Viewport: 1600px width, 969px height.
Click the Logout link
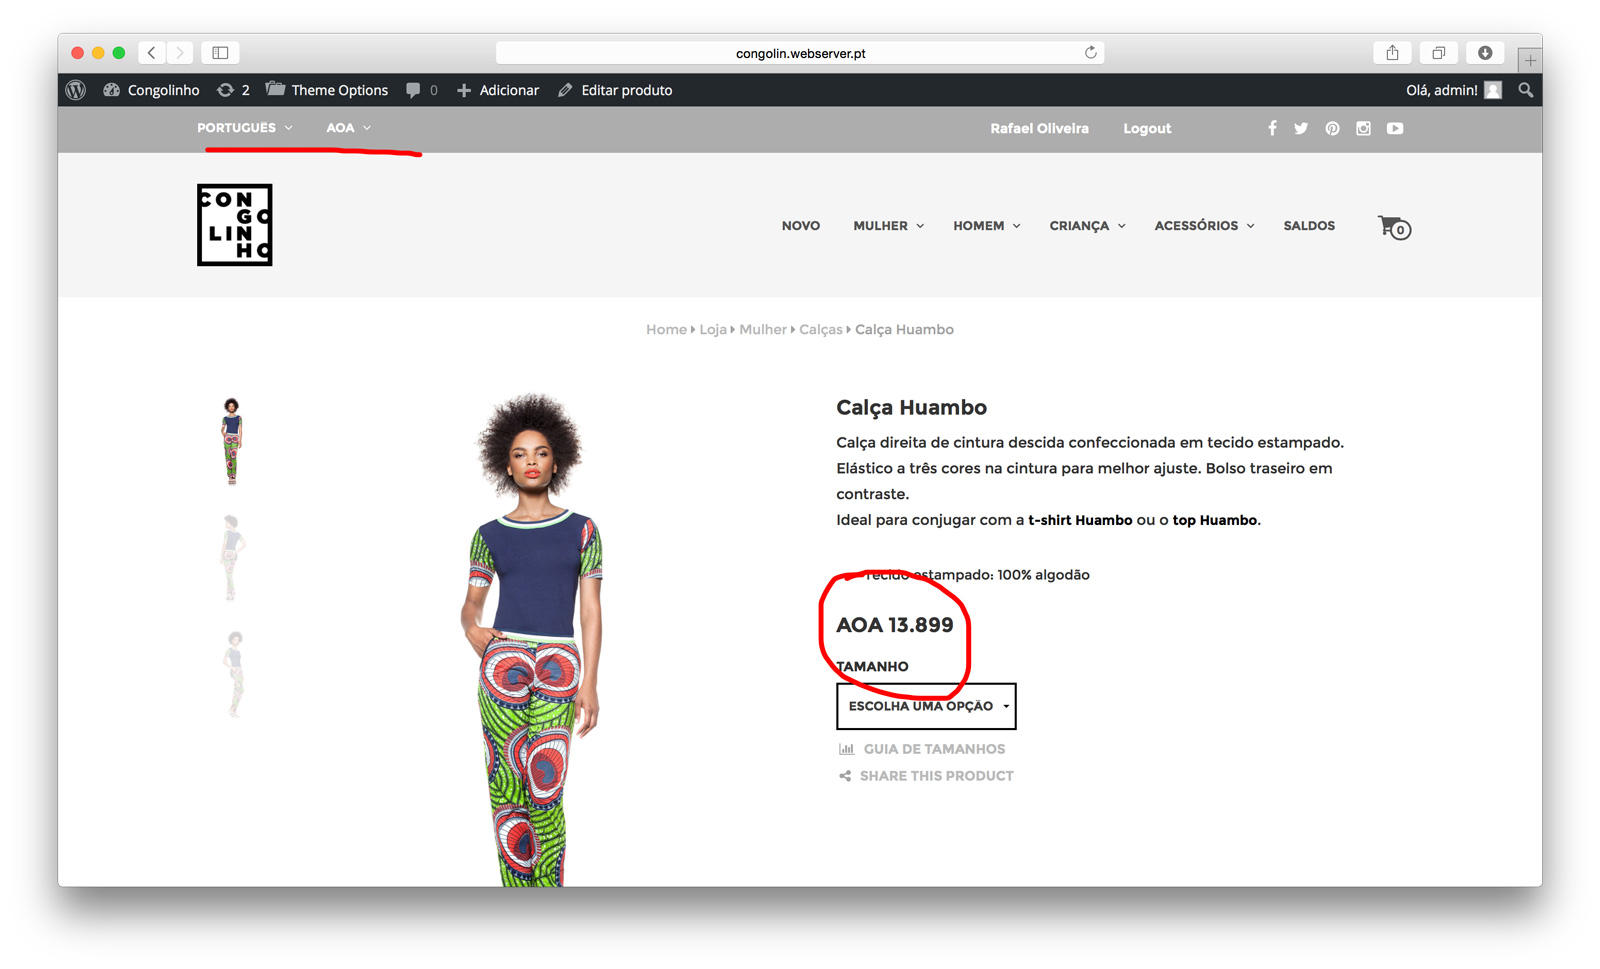point(1147,129)
